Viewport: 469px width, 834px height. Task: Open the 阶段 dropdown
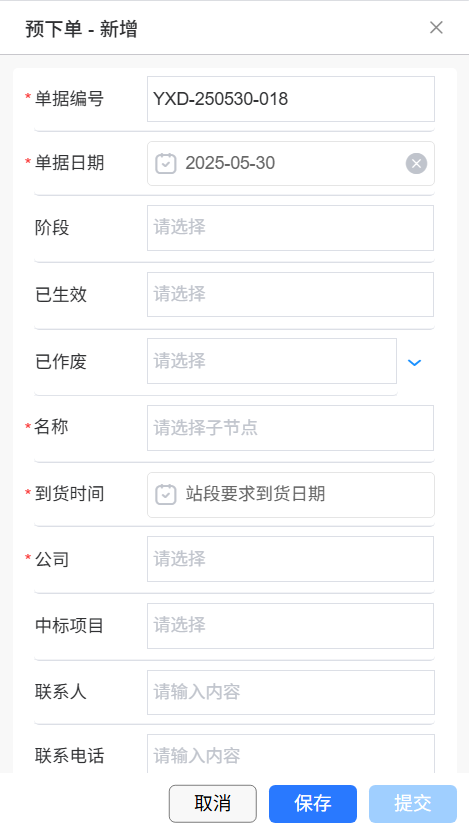290,228
